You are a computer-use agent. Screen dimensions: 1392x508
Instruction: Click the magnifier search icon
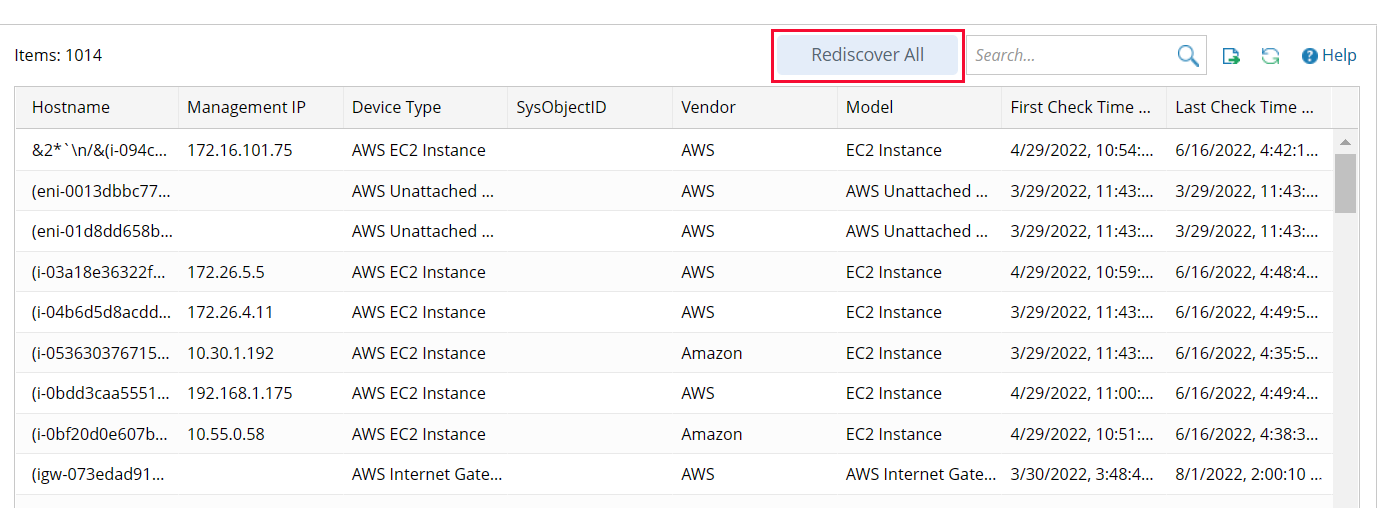coord(1188,56)
